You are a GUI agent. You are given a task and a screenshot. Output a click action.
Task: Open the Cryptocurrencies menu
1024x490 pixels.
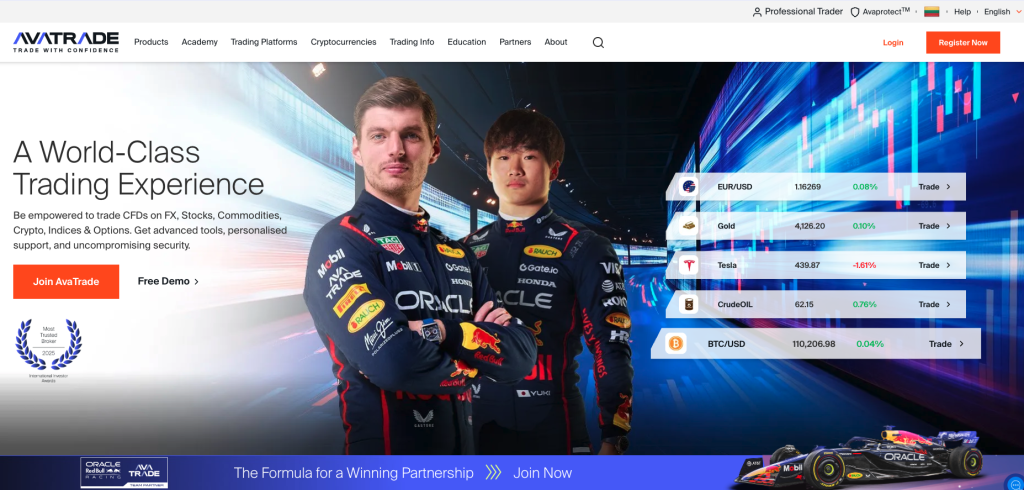pyautogui.click(x=343, y=42)
